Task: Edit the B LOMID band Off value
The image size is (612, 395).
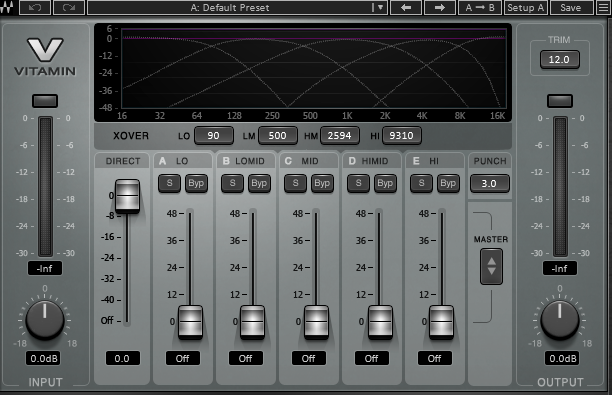Action: point(246,358)
